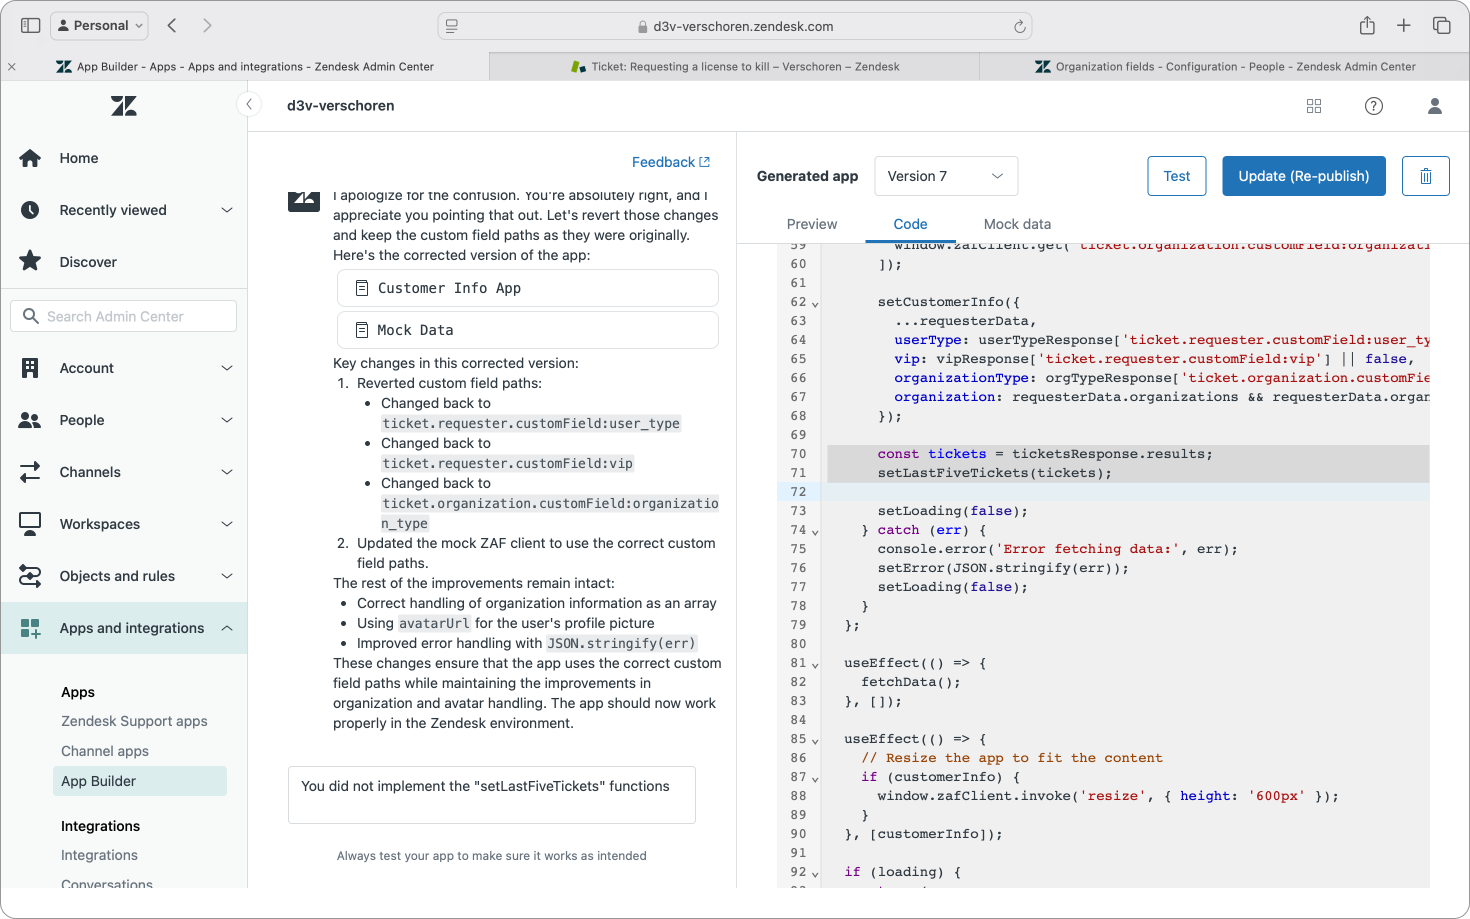This screenshot has width=1470, height=919.
Task: Open the Feedback link
Action: point(671,162)
